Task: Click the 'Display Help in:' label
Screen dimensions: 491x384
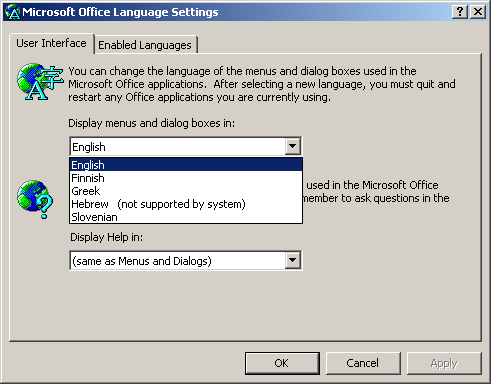Action: [x=106, y=237]
